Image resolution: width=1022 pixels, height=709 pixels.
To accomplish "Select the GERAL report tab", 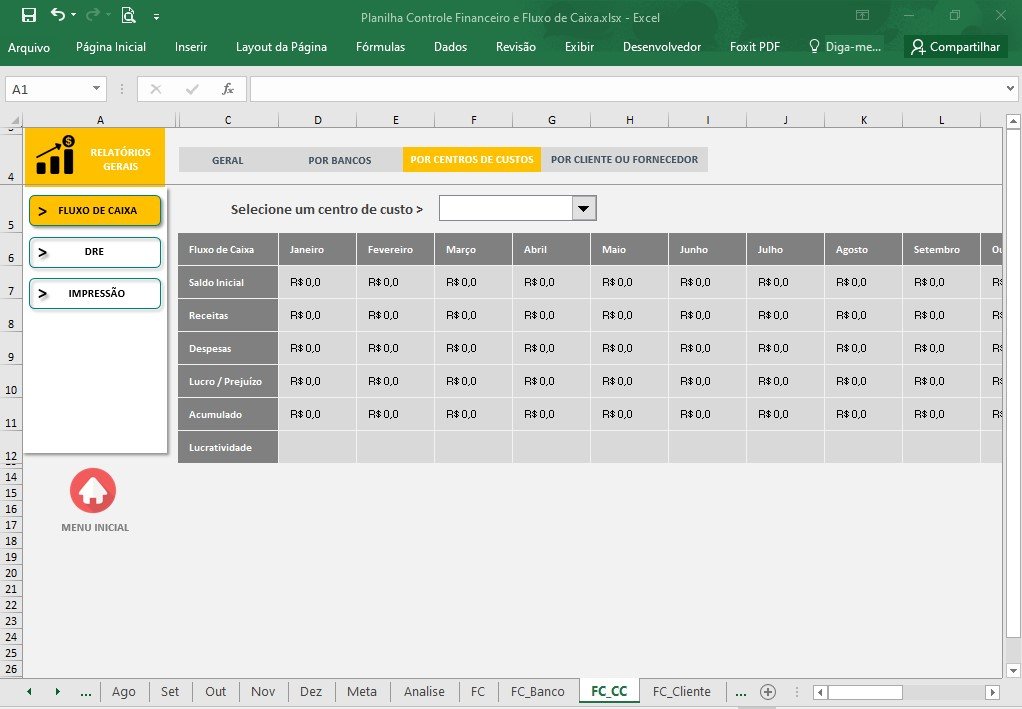I will point(227,160).
